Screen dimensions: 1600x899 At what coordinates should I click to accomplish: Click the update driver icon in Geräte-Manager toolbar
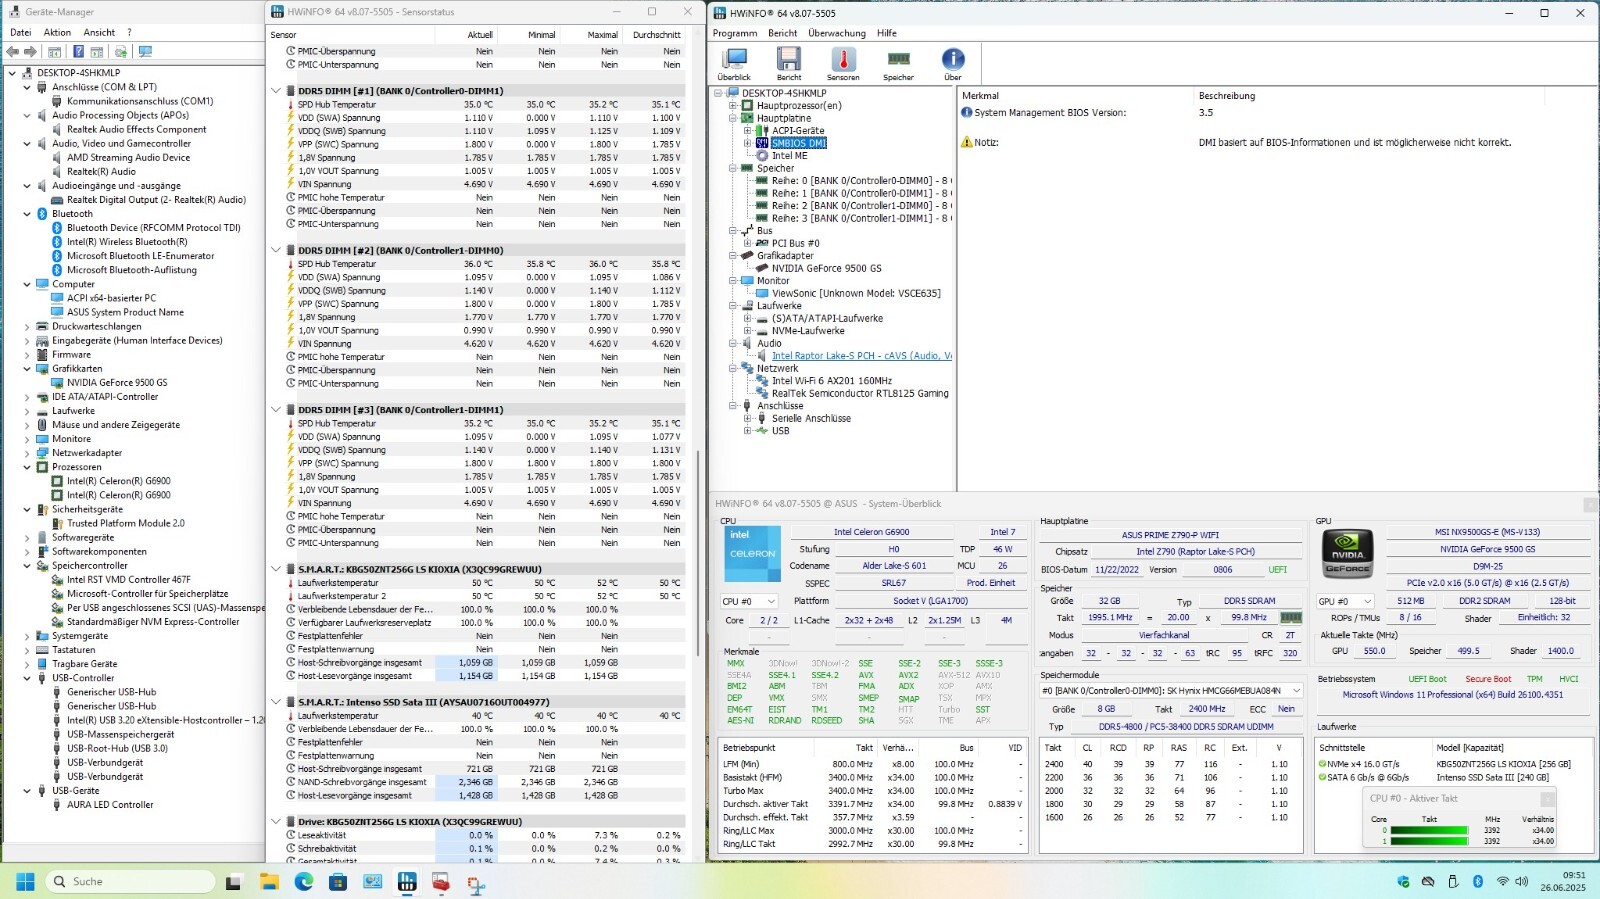point(121,52)
